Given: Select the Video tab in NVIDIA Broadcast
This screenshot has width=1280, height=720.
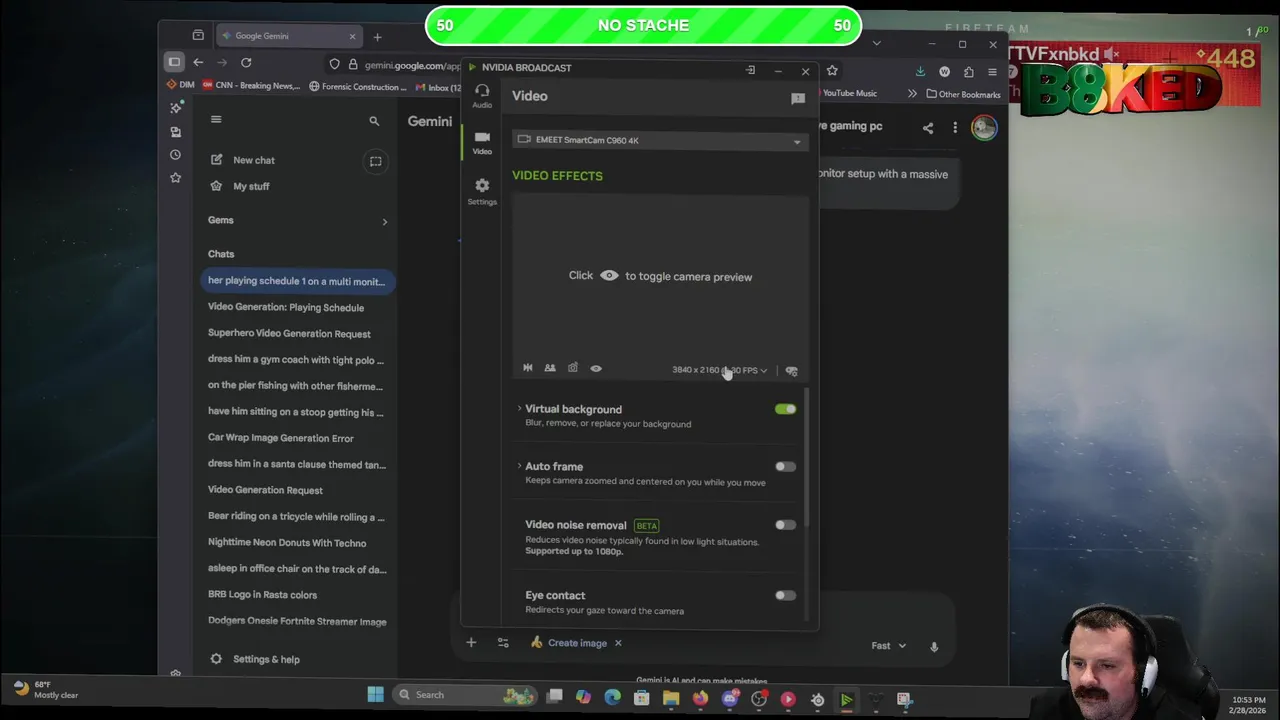Looking at the screenshot, I should 482,142.
